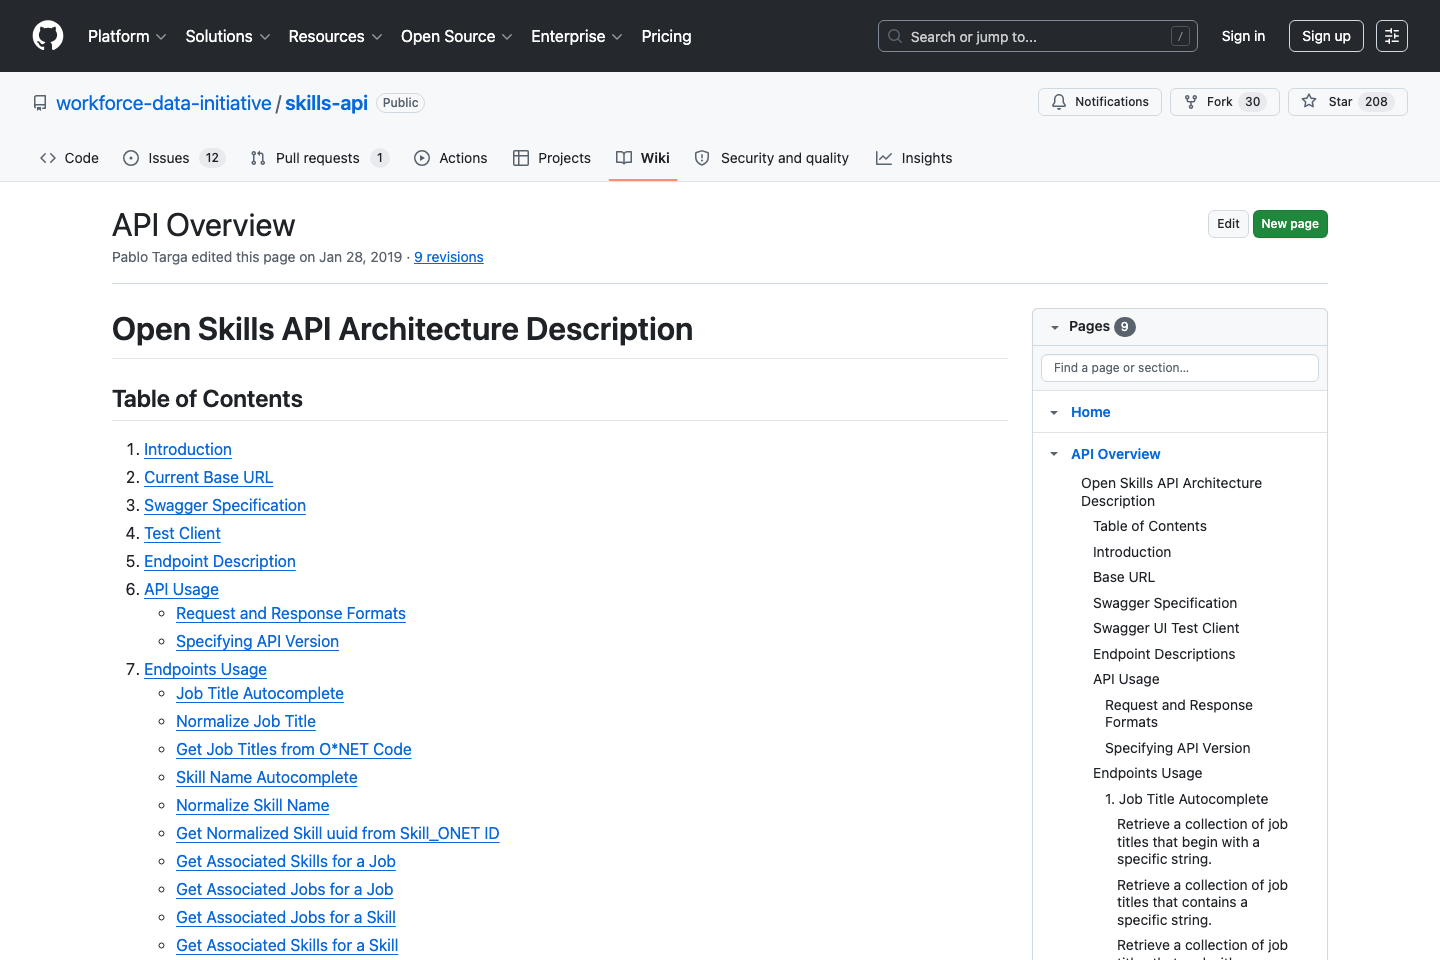Open the Solutions menu
1440x960 pixels.
(227, 36)
